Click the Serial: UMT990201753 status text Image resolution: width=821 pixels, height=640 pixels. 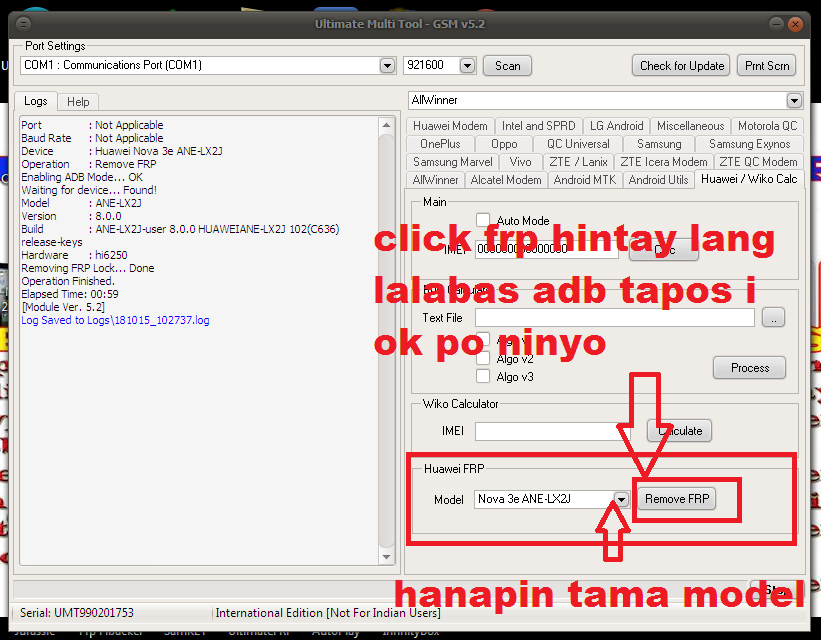click(76, 613)
